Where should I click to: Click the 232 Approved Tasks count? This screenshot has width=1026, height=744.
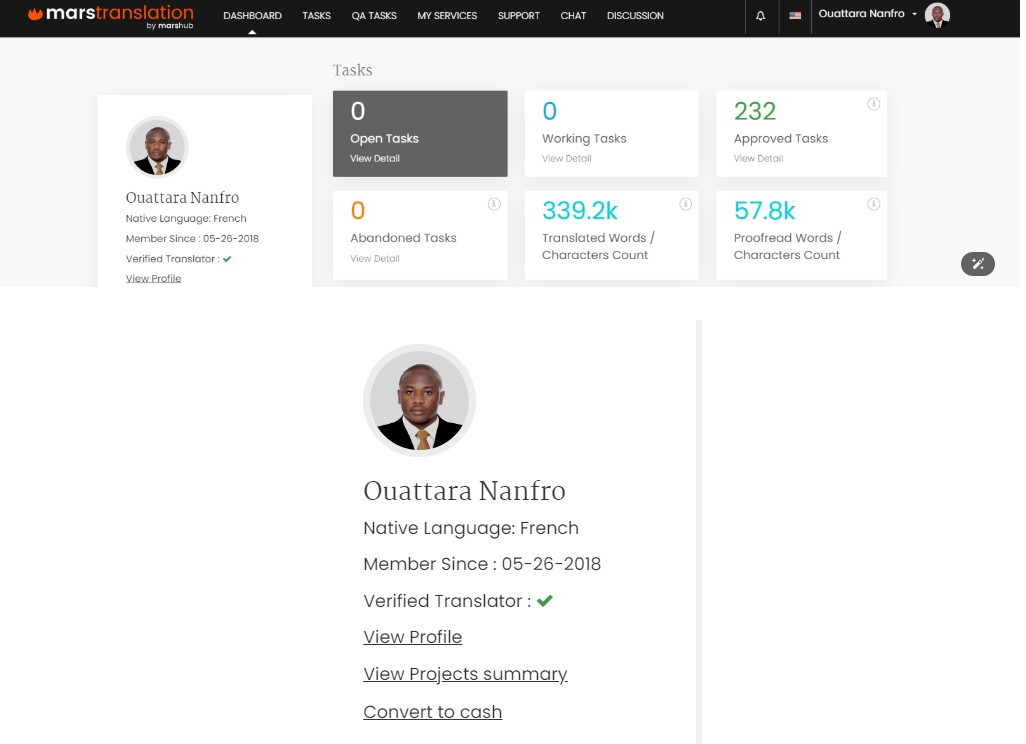[x=755, y=111]
